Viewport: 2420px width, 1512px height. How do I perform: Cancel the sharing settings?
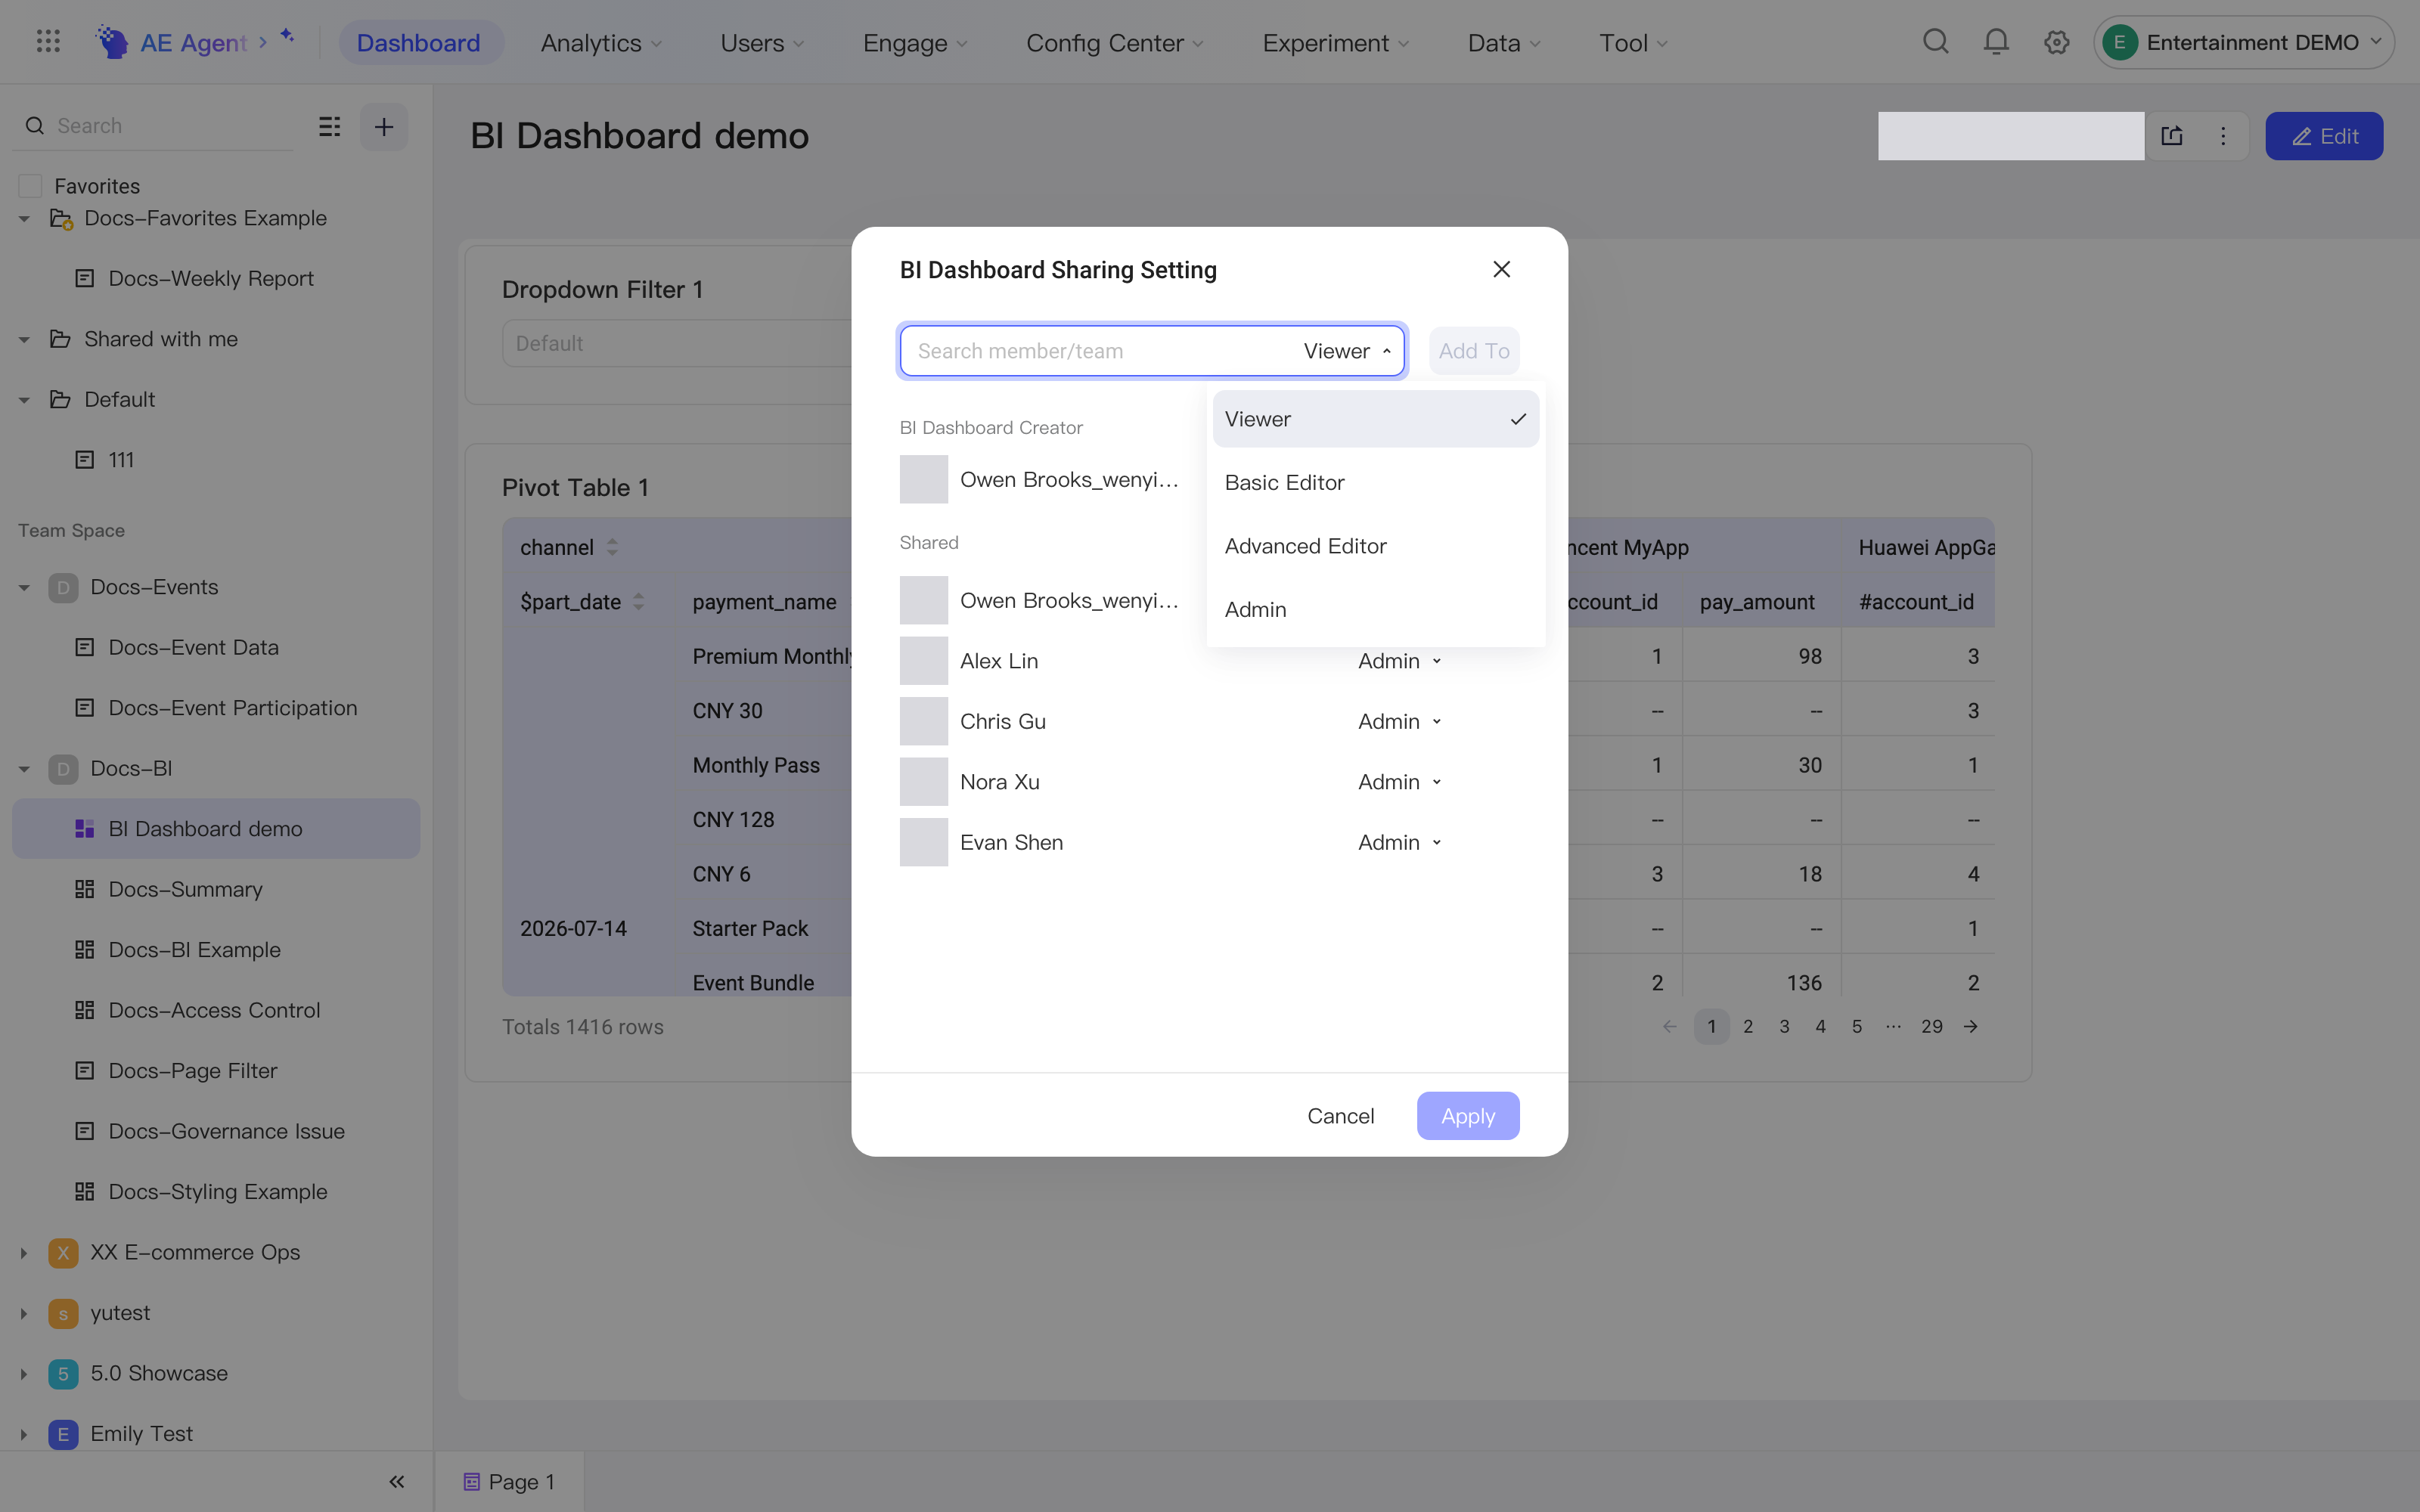(x=1340, y=1116)
